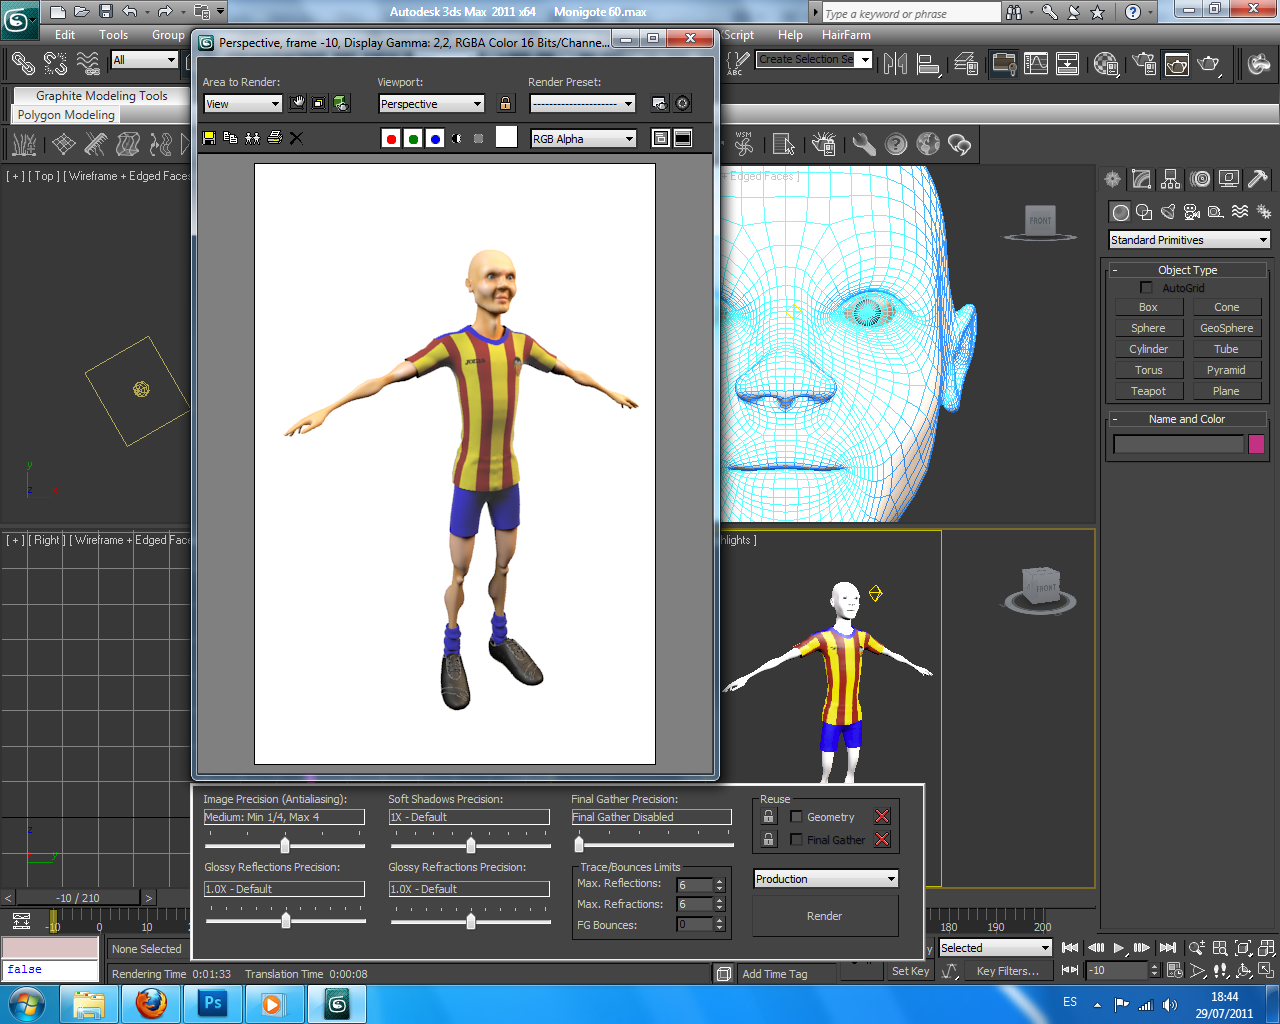Collapse the Name and Color rollout
The height and width of the screenshot is (1024, 1280).
(1187, 419)
